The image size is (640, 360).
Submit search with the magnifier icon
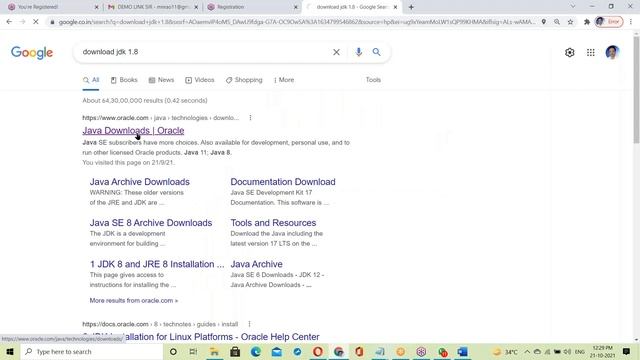(x=376, y=52)
